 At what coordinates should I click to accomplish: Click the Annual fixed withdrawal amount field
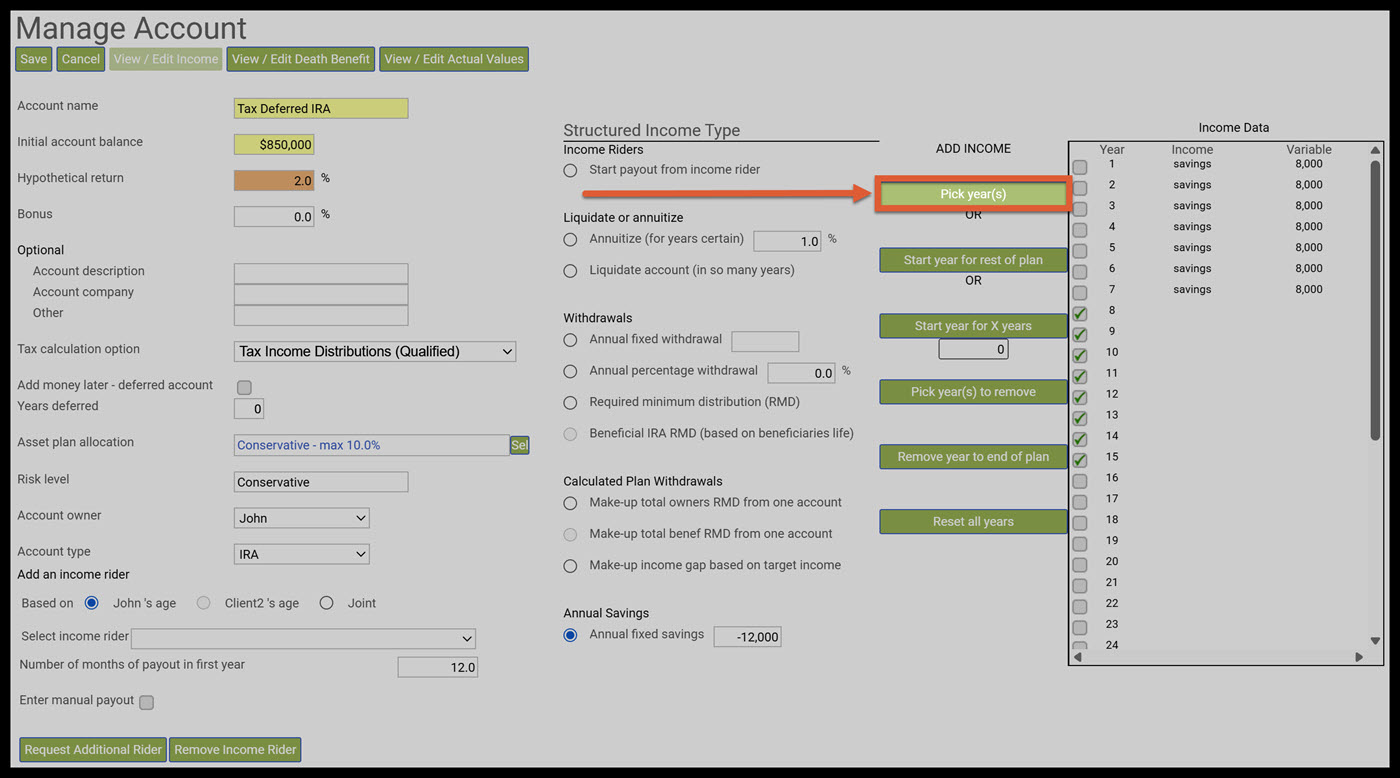(x=765, y=342)
